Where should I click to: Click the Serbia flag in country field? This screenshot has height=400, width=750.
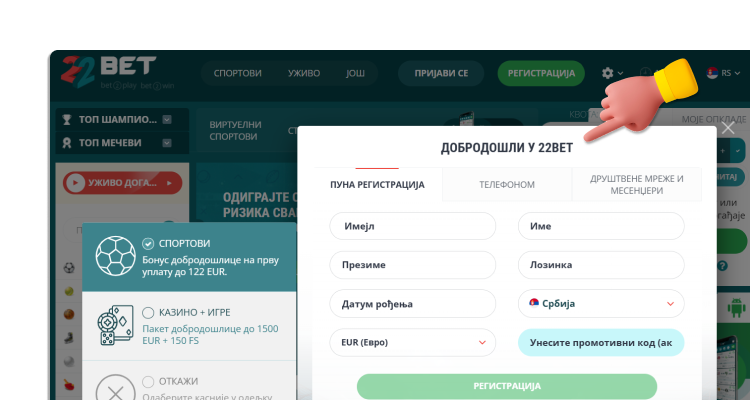tap(534, 302)
